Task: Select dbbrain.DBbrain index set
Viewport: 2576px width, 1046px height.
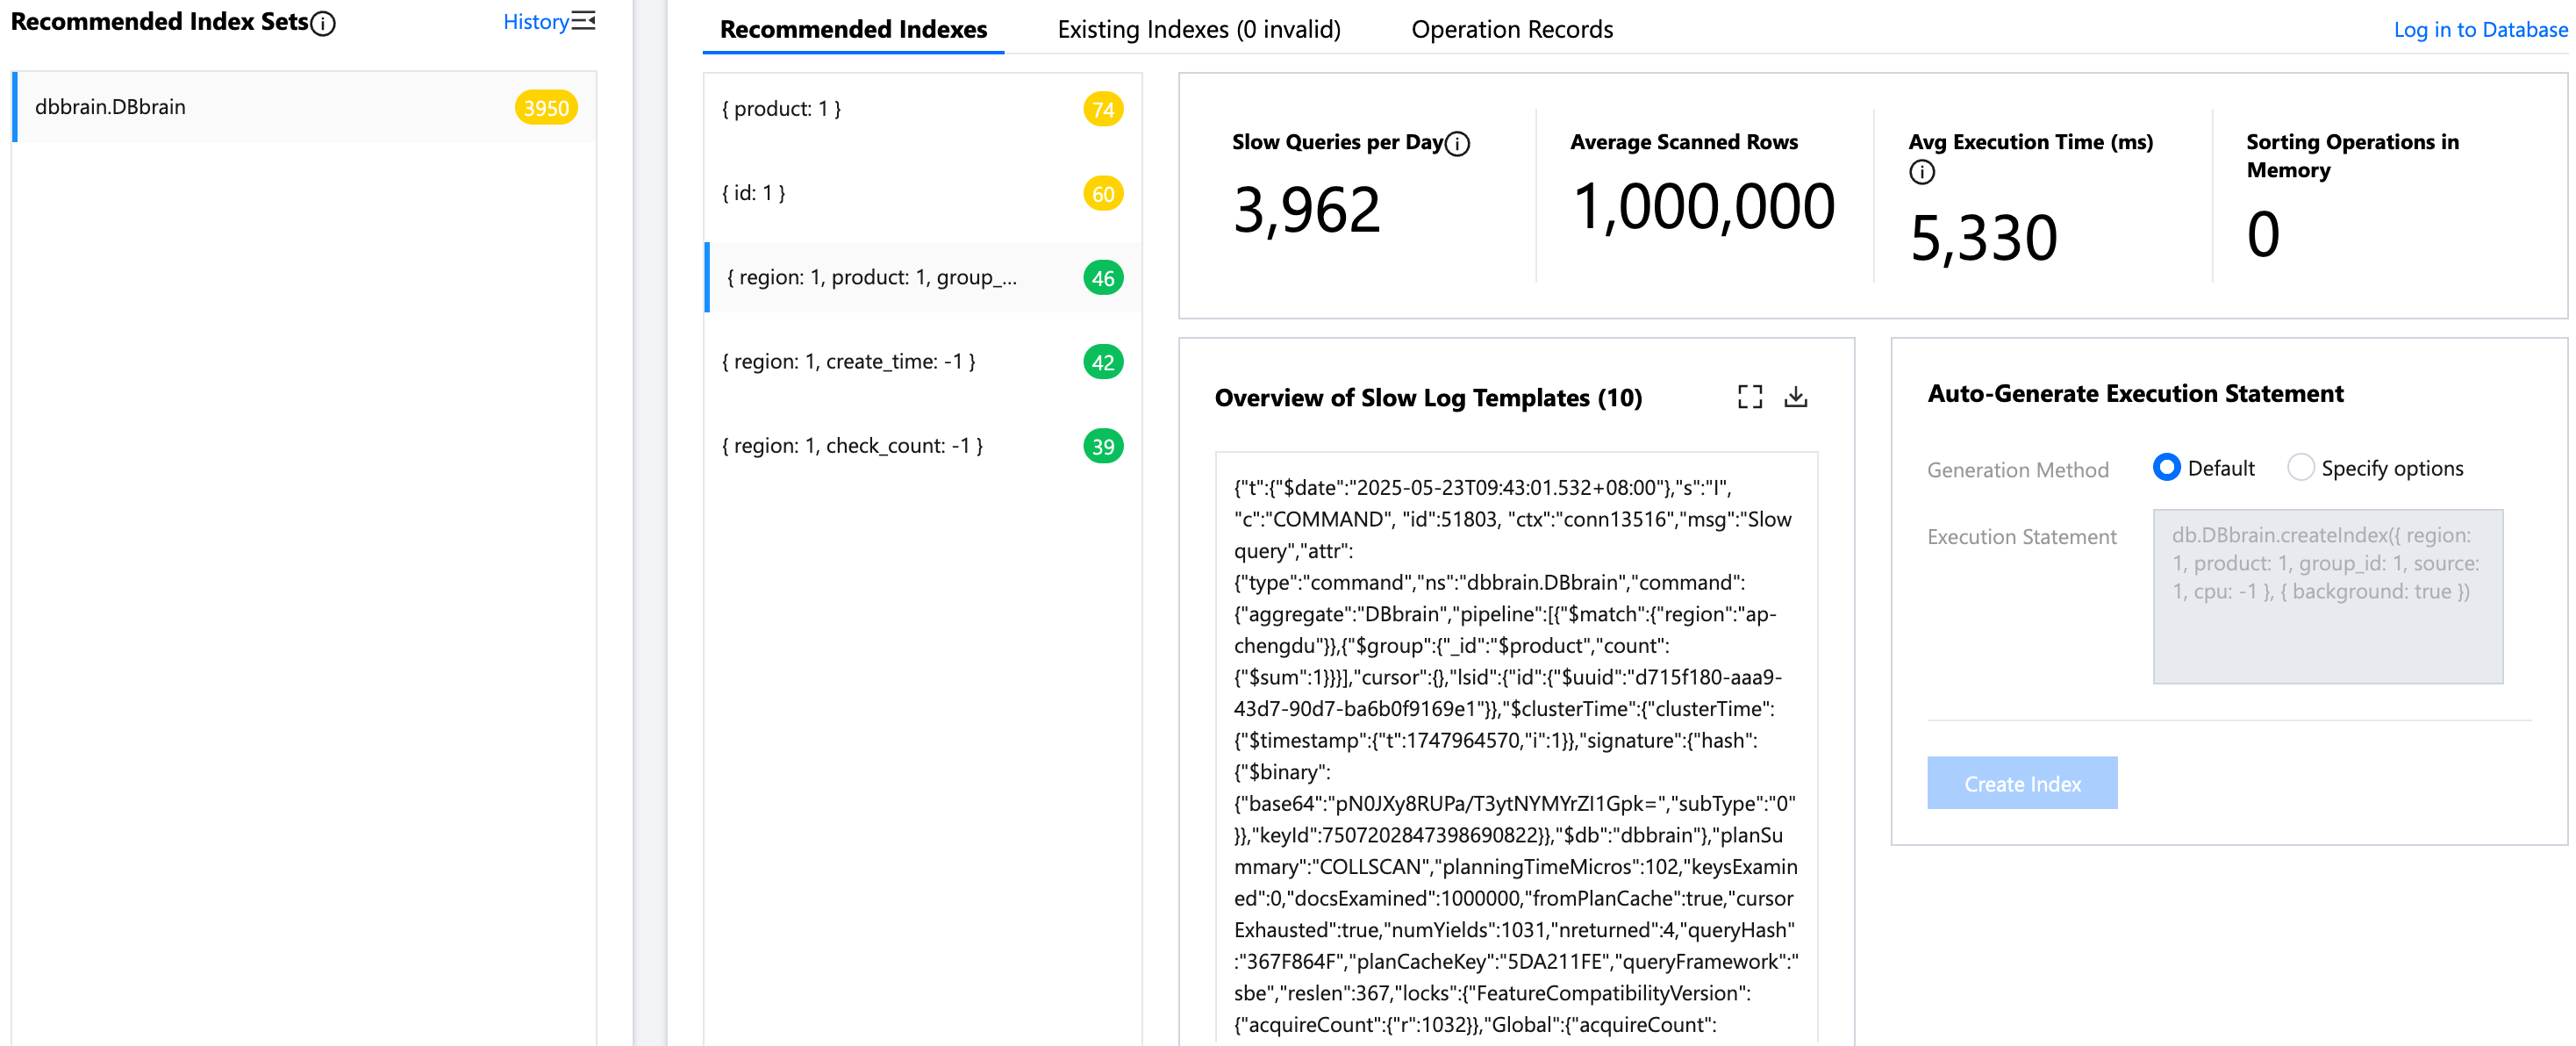Action: (x=111, y=107)
